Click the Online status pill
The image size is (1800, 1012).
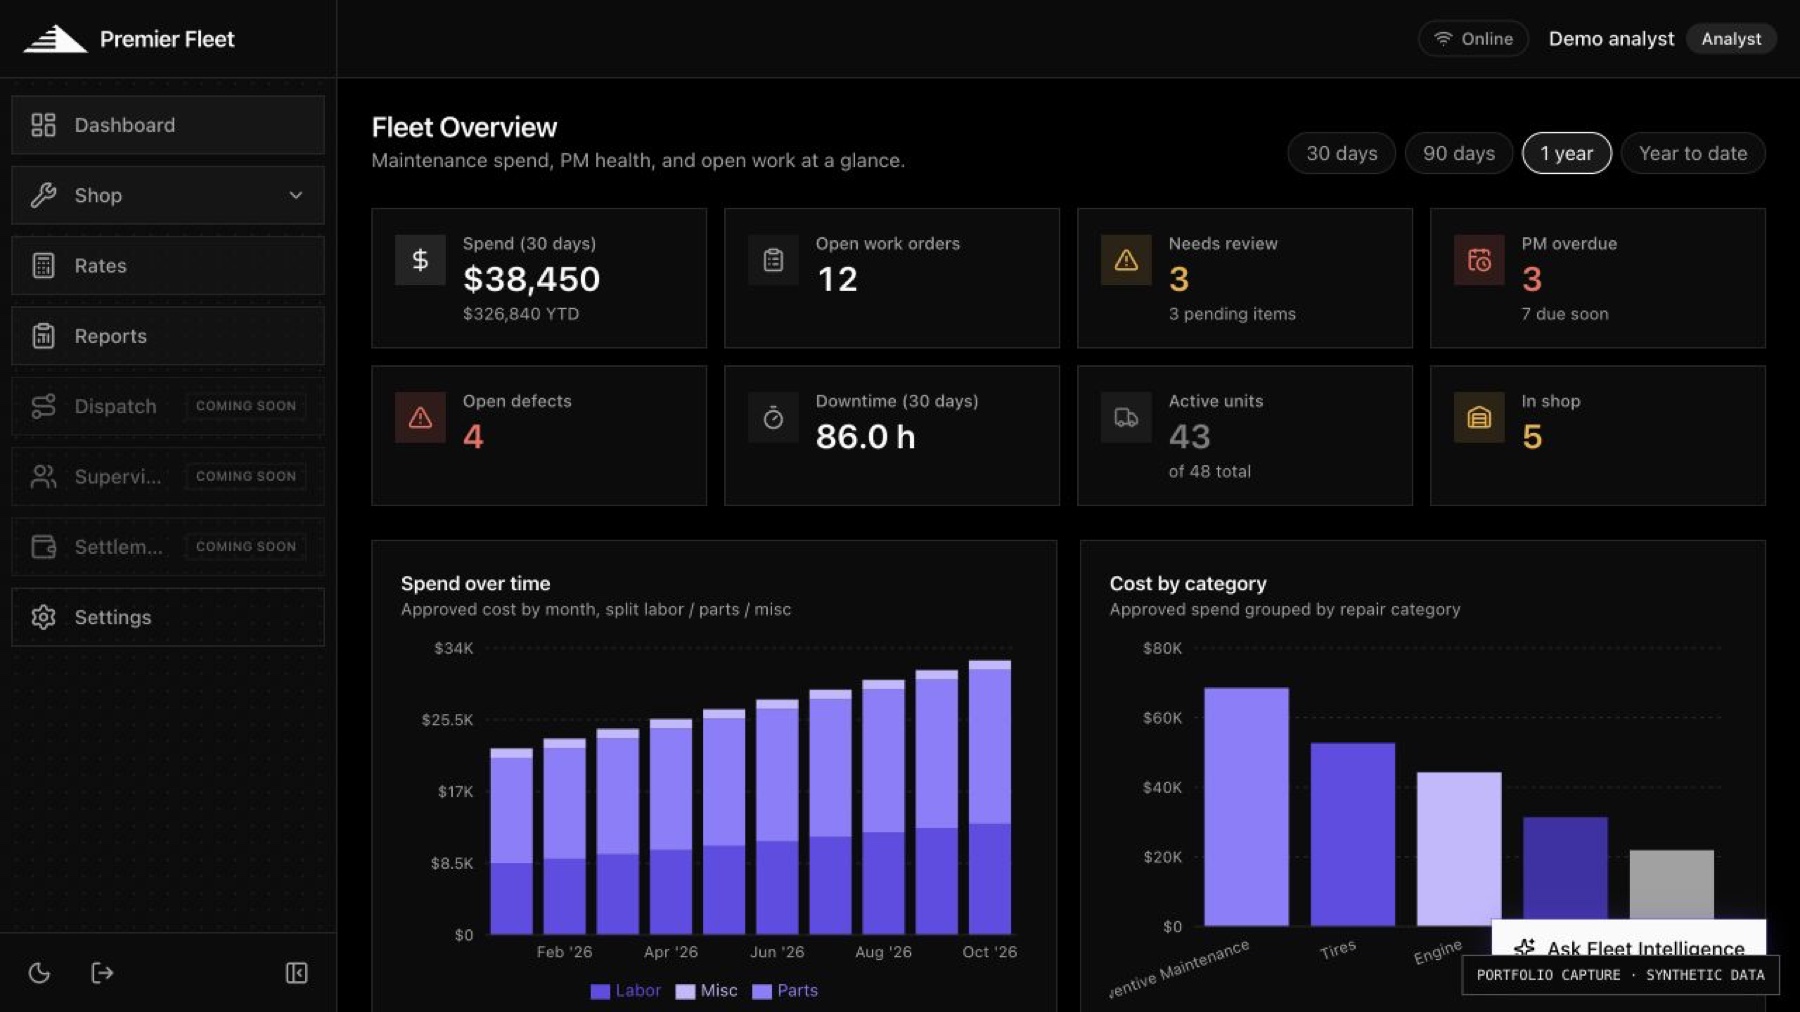(x=1473, y=39)
